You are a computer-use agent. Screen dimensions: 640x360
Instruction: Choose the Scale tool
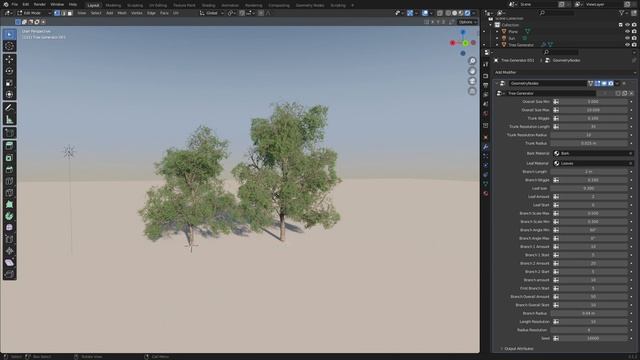(9, 83)
